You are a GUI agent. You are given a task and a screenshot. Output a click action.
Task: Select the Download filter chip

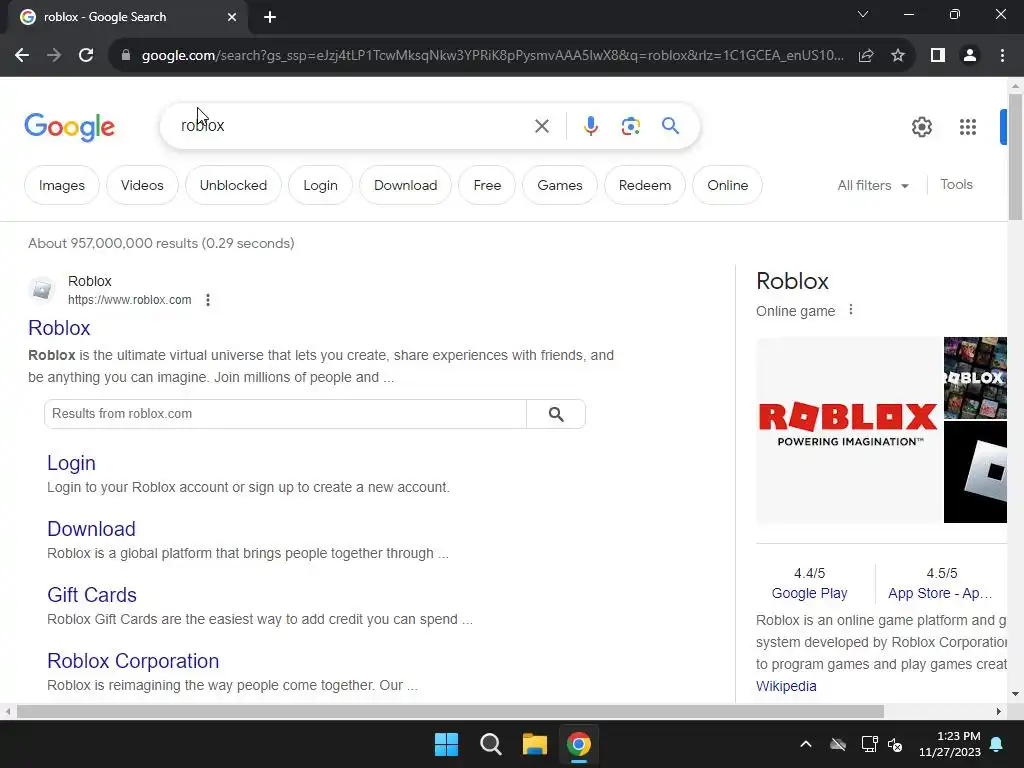(x=406, y=185)
